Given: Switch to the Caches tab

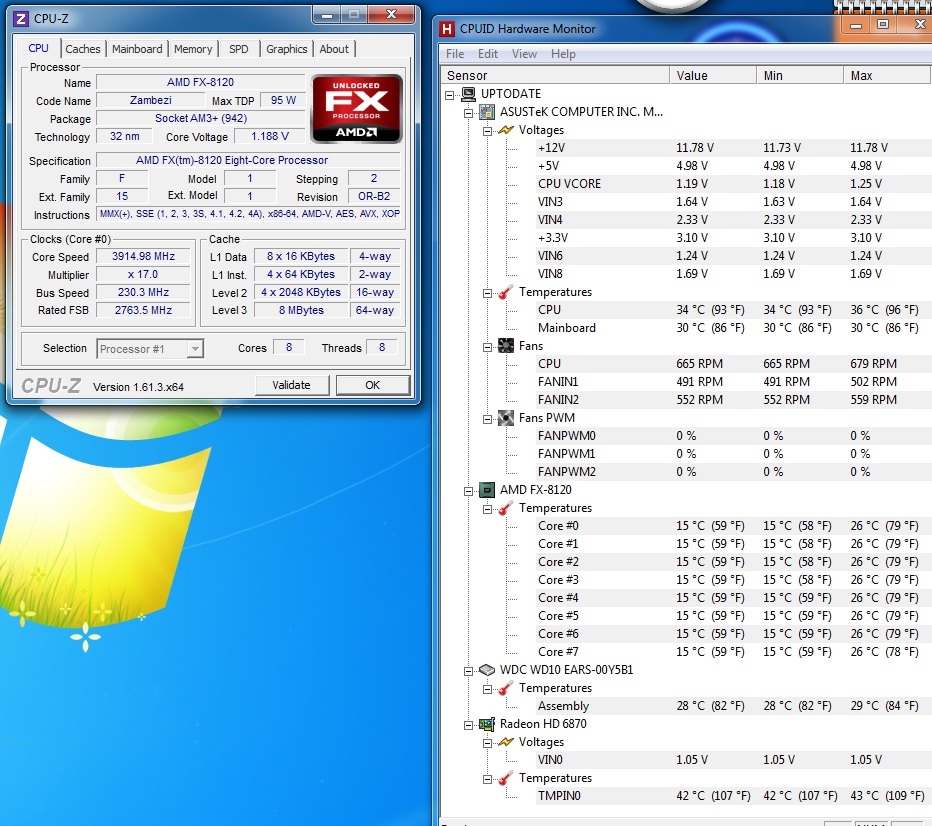Looking at the screenshot, I should 83,49.
